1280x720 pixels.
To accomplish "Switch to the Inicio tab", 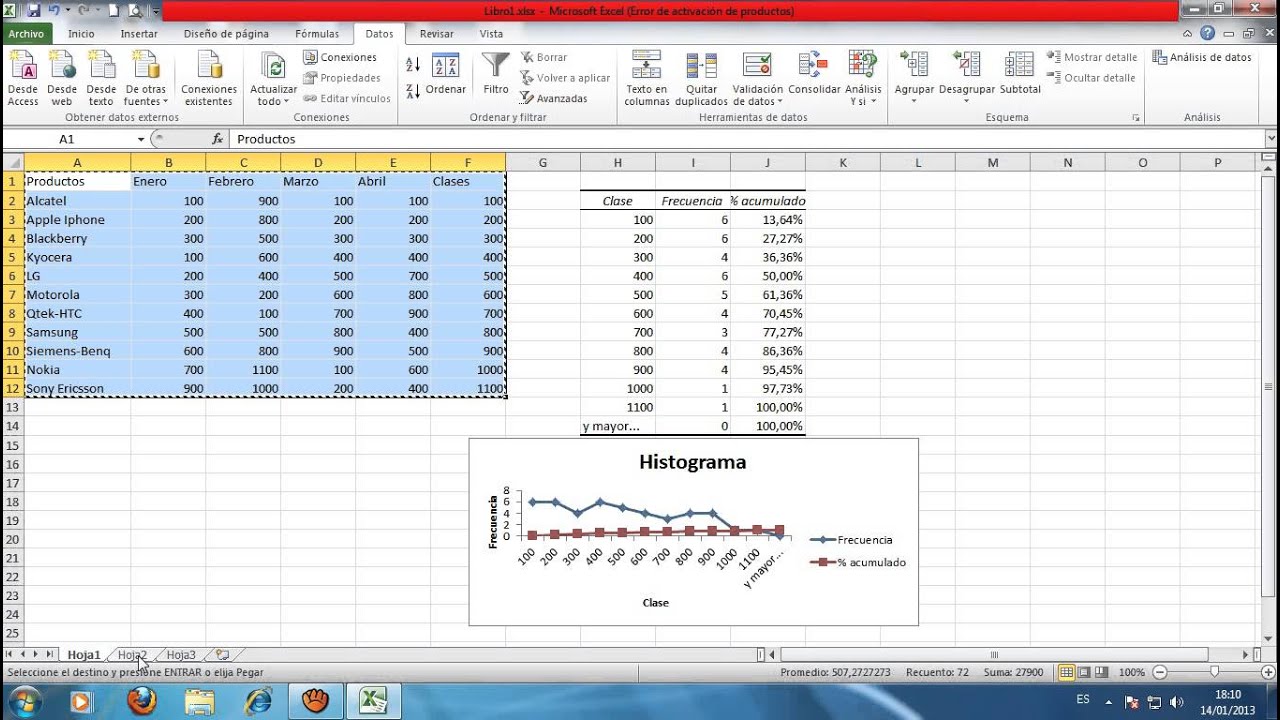I will [x=81, y=33].
